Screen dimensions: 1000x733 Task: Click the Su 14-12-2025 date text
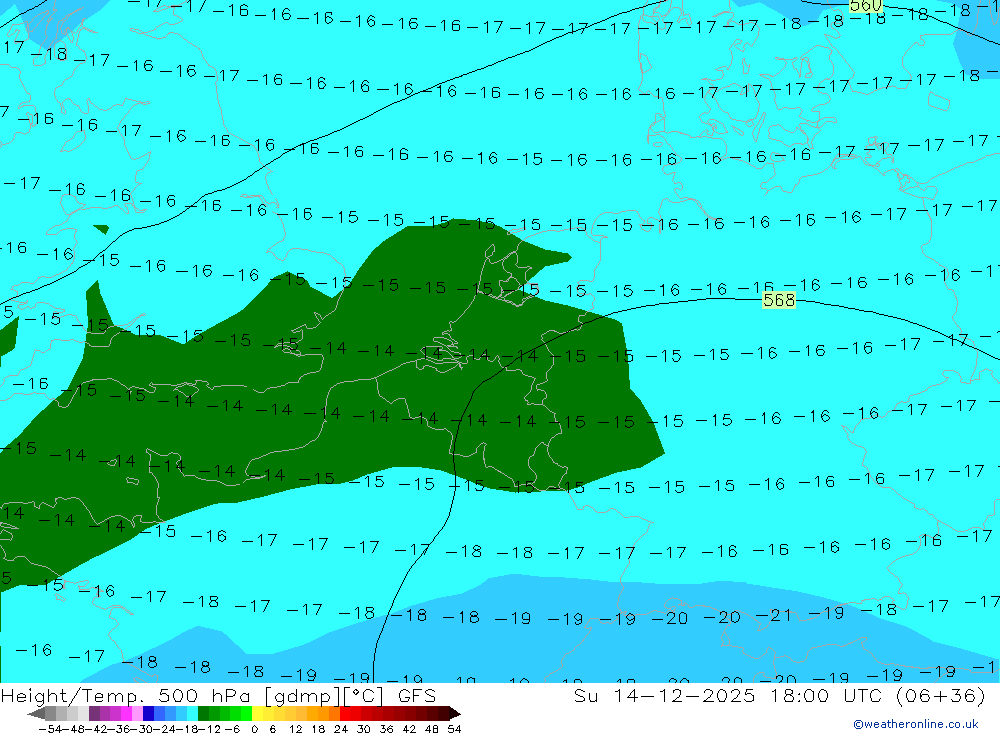pyautogui.click(x=664, y=696)
